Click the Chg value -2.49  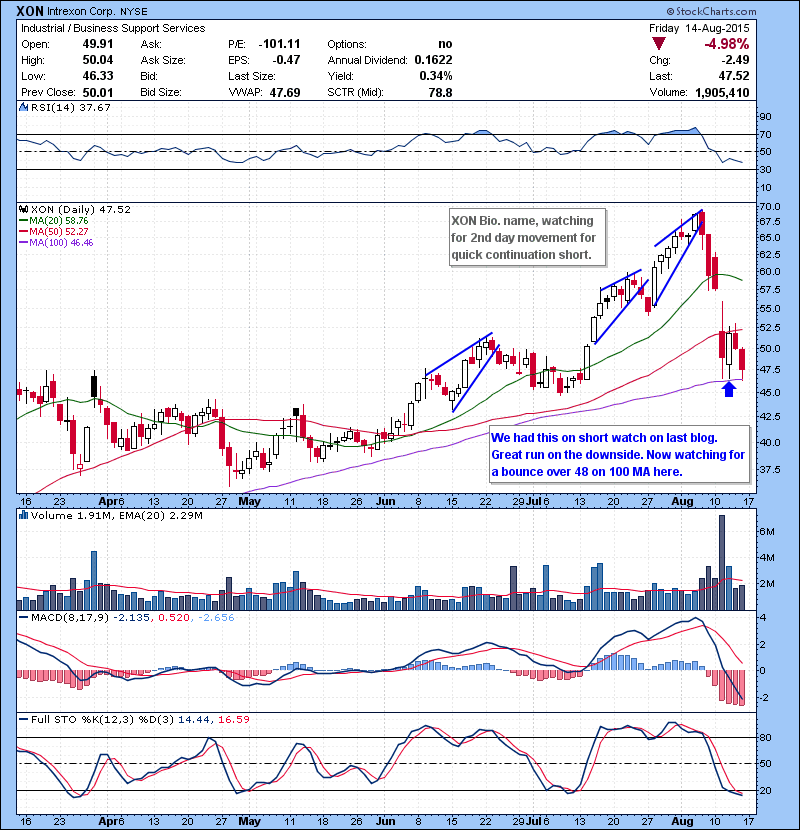tap(733, 60)
